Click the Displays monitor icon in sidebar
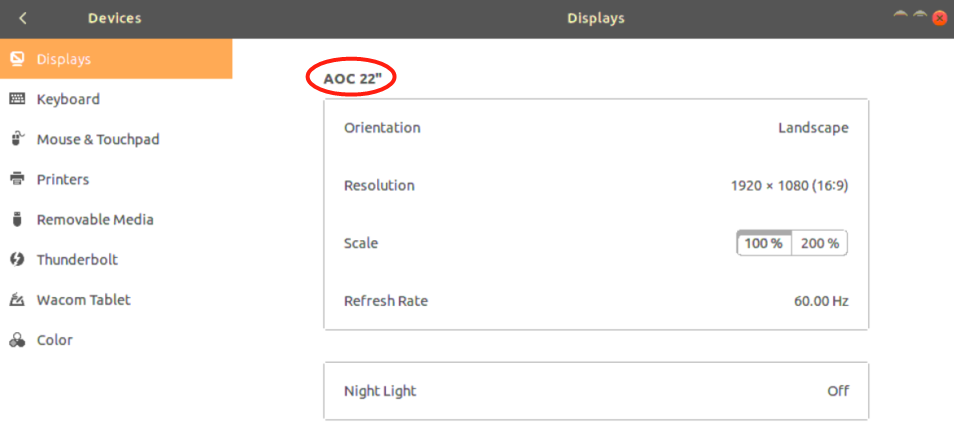The width and height of the screenshot is (954, 446). 17,59
